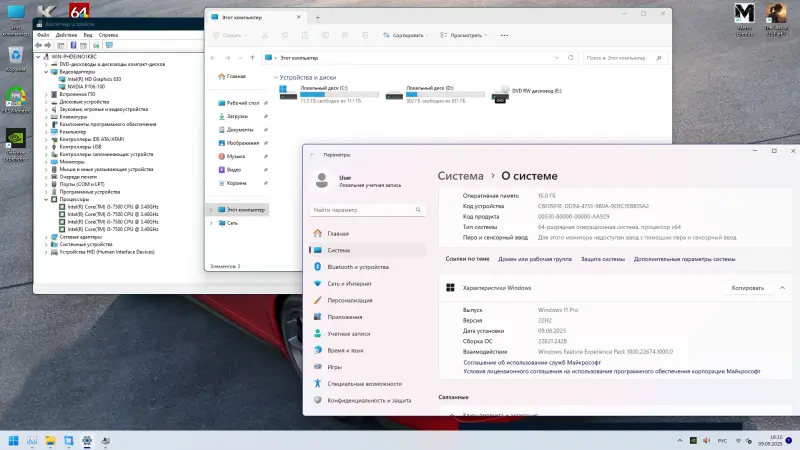Click the Explorer up-arrow navigation button
Image resolution: width=800 pixels, height=450 pixels.
pos(252,58)
